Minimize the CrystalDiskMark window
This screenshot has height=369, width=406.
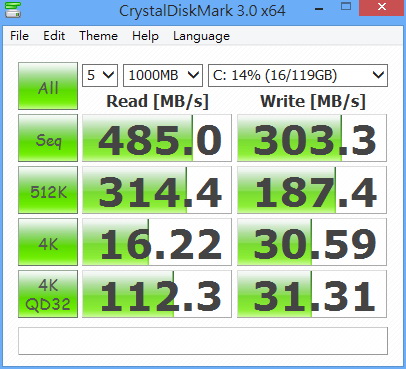point(319,8)
